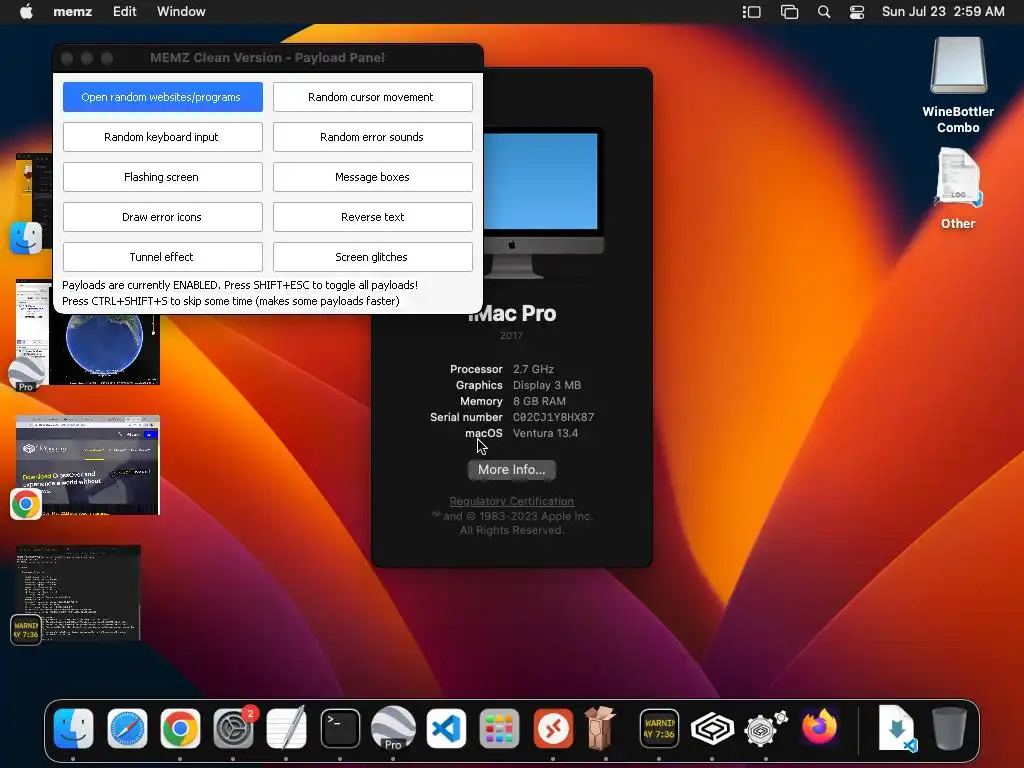The height and width of the screenshot is (768, 1024).
Task: Open the WineBottler box icon in dock
Action: 601,728
